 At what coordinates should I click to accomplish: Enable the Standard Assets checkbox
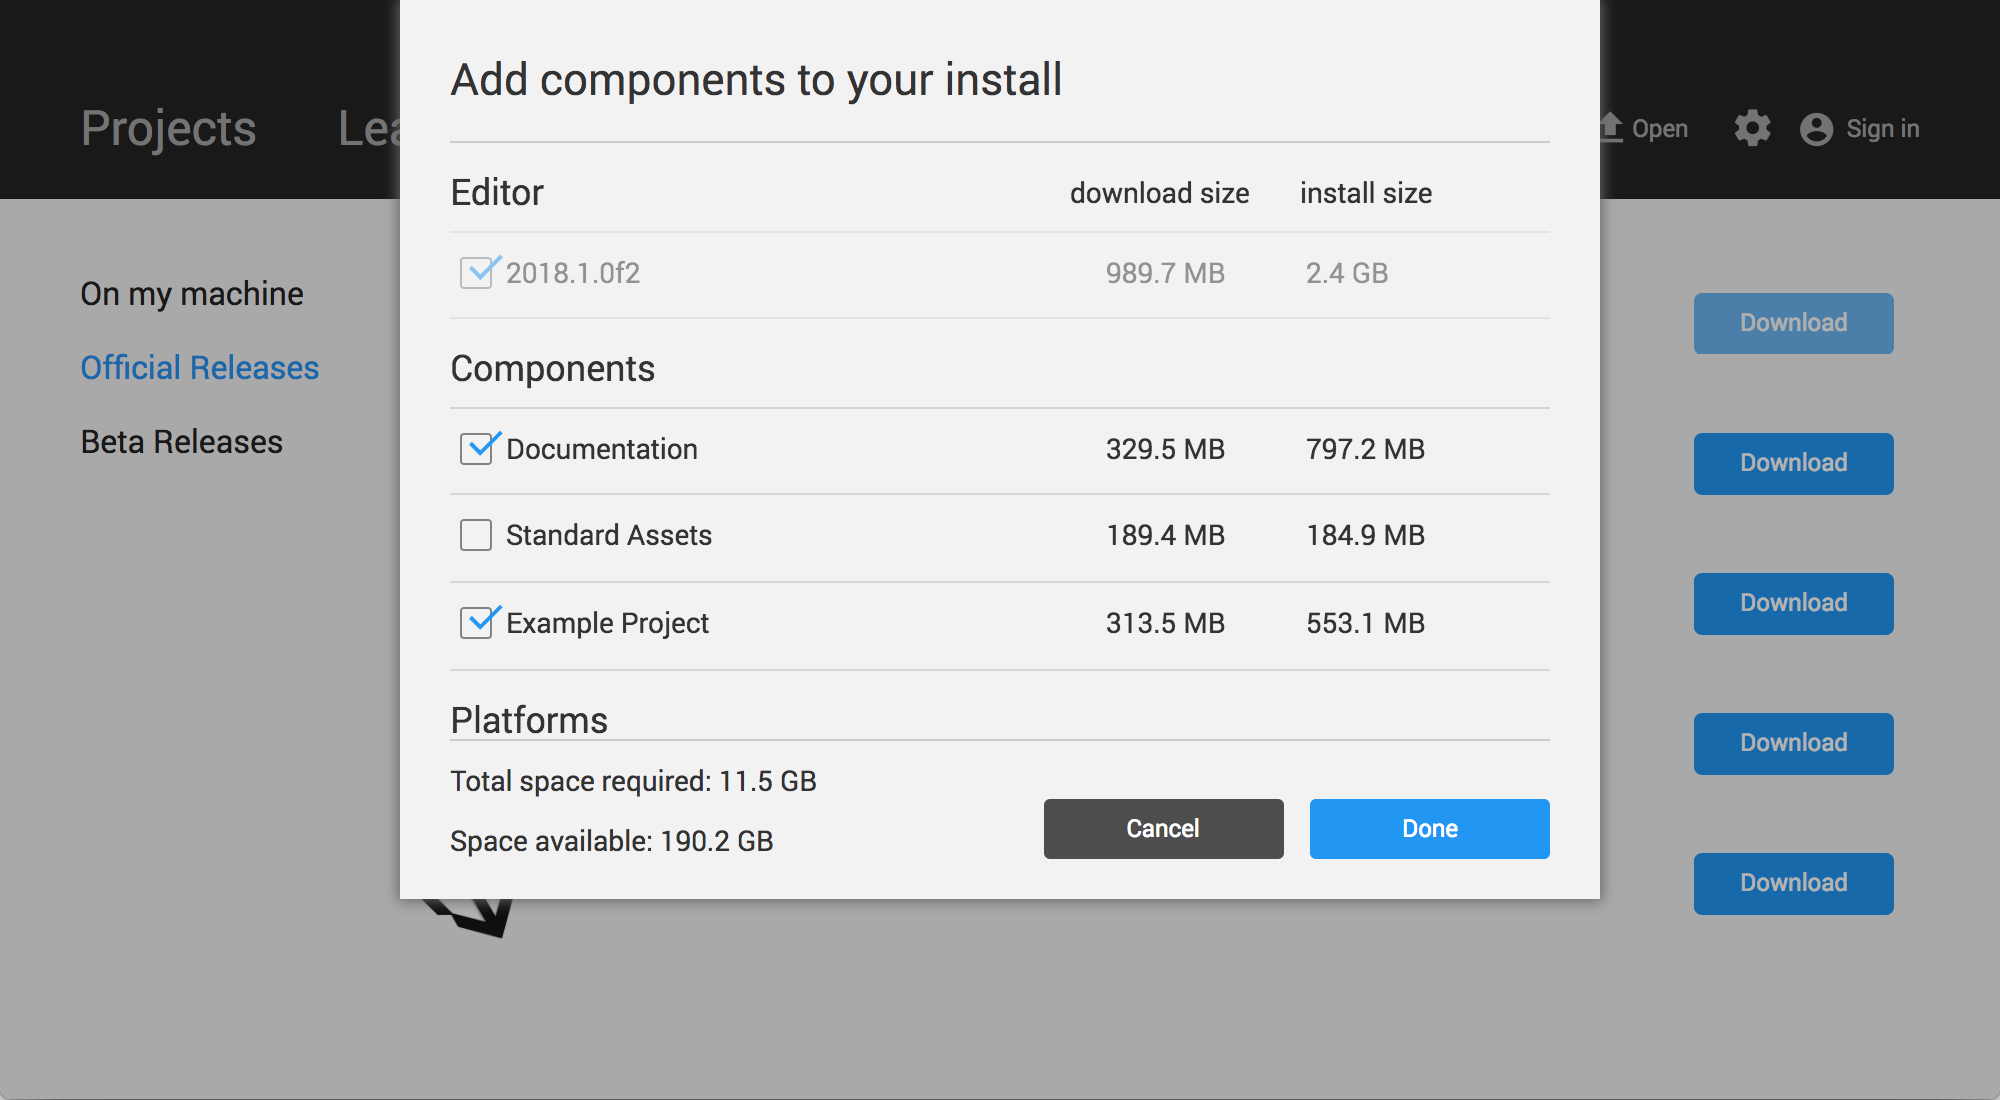point(477,535)
